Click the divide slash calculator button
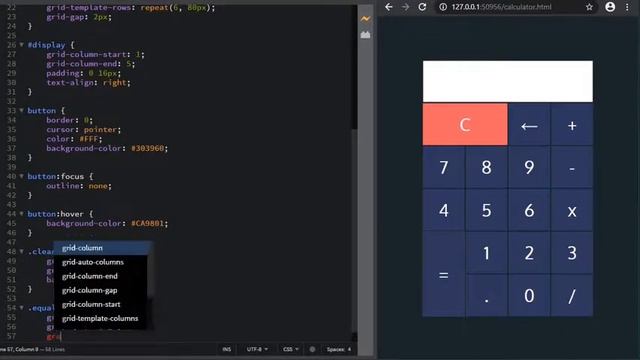Viewport: 640px width, 360px height. pyautogui.click(x=572, y=295)
